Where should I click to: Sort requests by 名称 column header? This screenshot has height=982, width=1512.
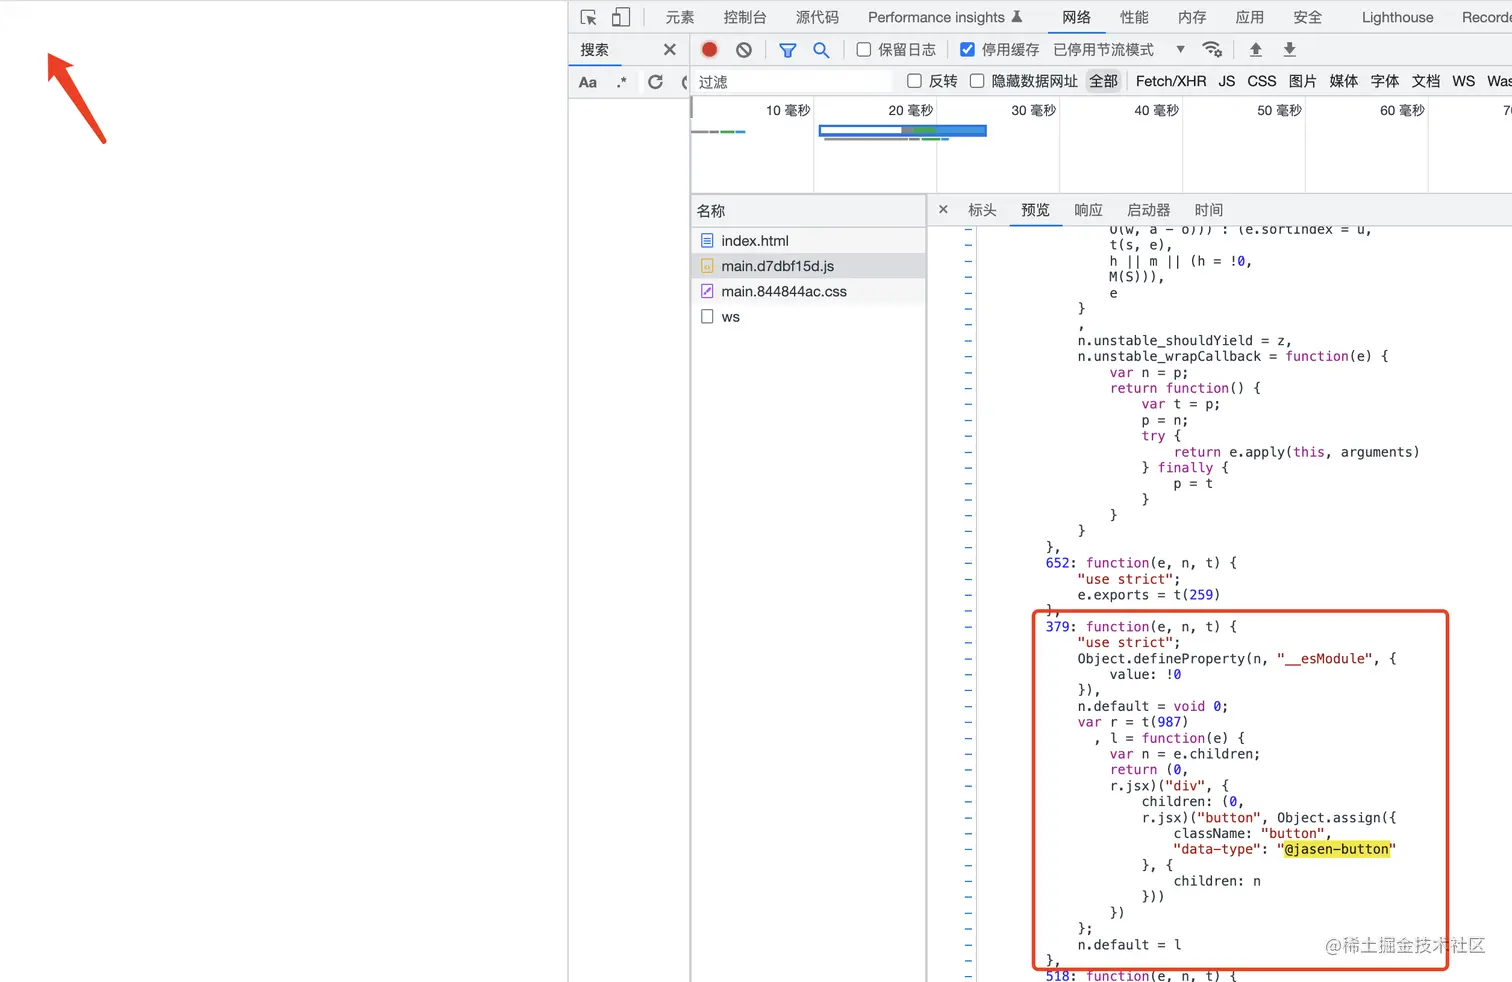(x=808, y=211)
